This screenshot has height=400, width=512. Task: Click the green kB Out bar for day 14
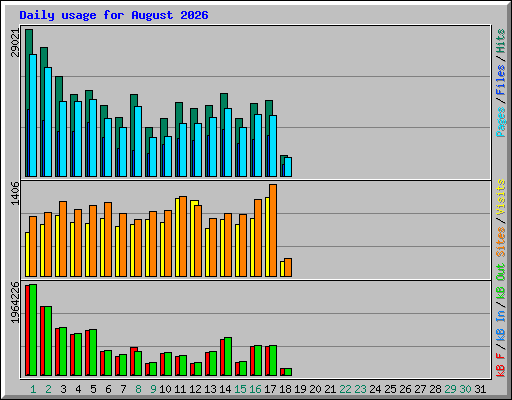point(228,357)
